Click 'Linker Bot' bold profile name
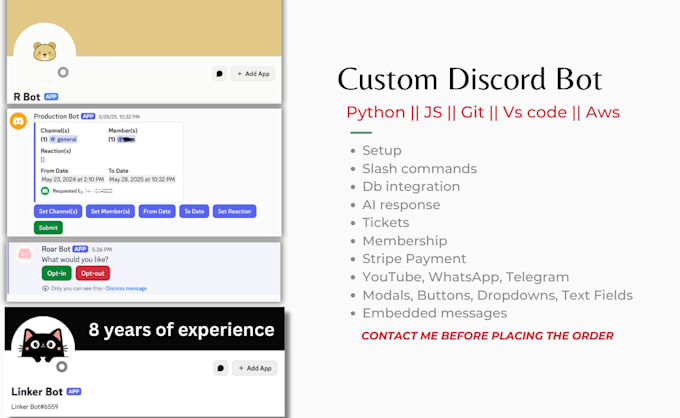 point(37,392)
